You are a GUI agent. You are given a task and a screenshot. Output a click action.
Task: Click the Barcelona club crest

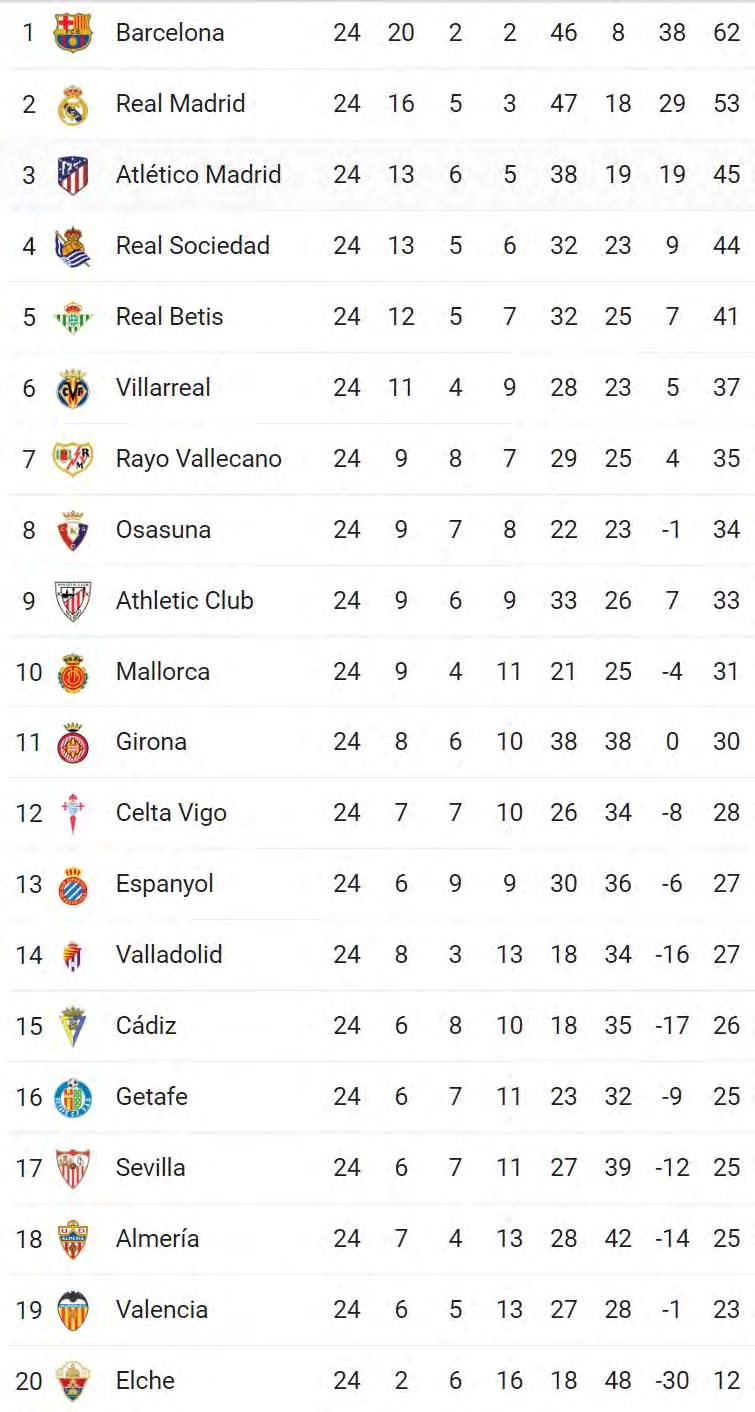(73, 33)
